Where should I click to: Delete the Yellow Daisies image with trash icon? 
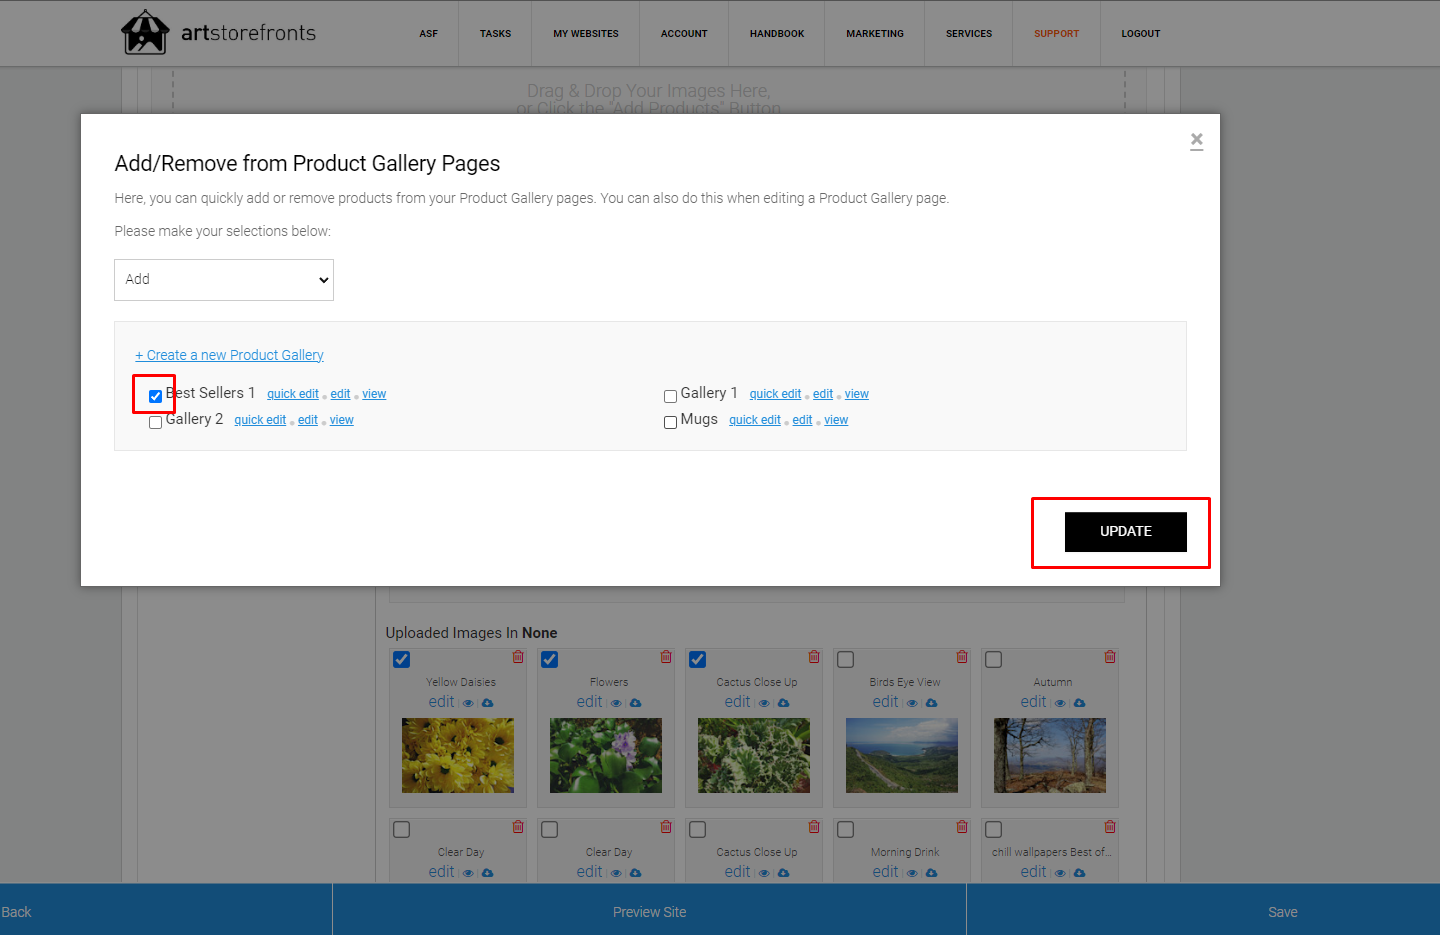coord(518,657)
